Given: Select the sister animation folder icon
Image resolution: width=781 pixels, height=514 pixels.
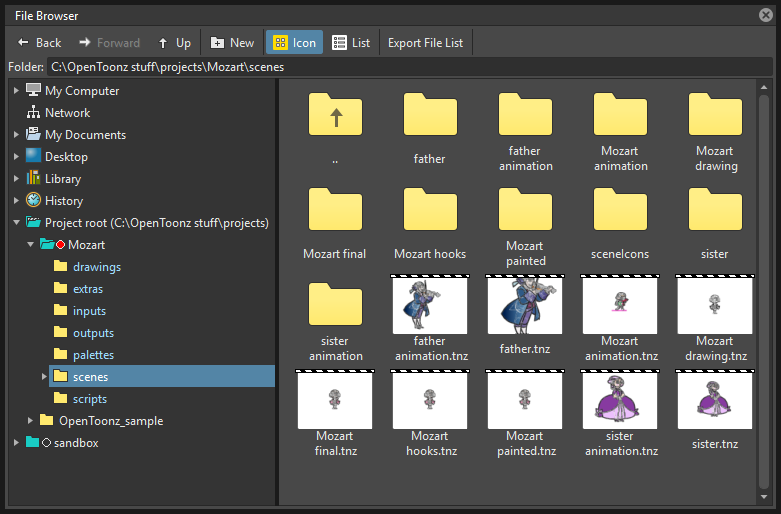Looking at the screenshot, I should pos(335,304).
